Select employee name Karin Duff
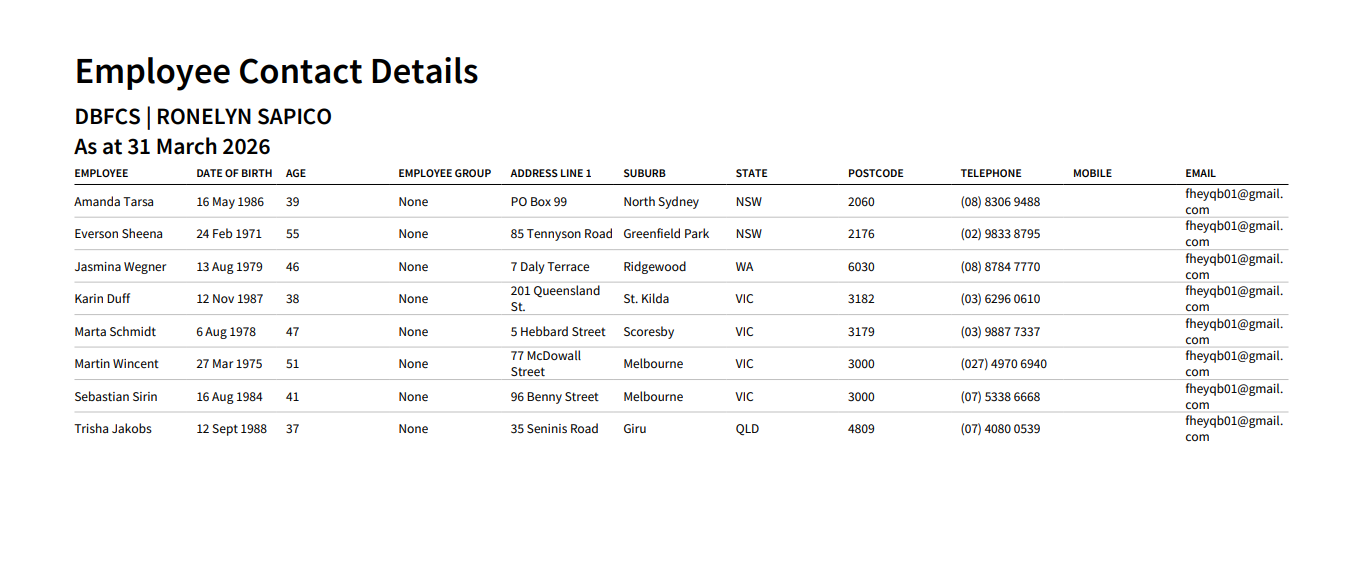Viewport: 1348px width, 576px height. coord(102,299)
